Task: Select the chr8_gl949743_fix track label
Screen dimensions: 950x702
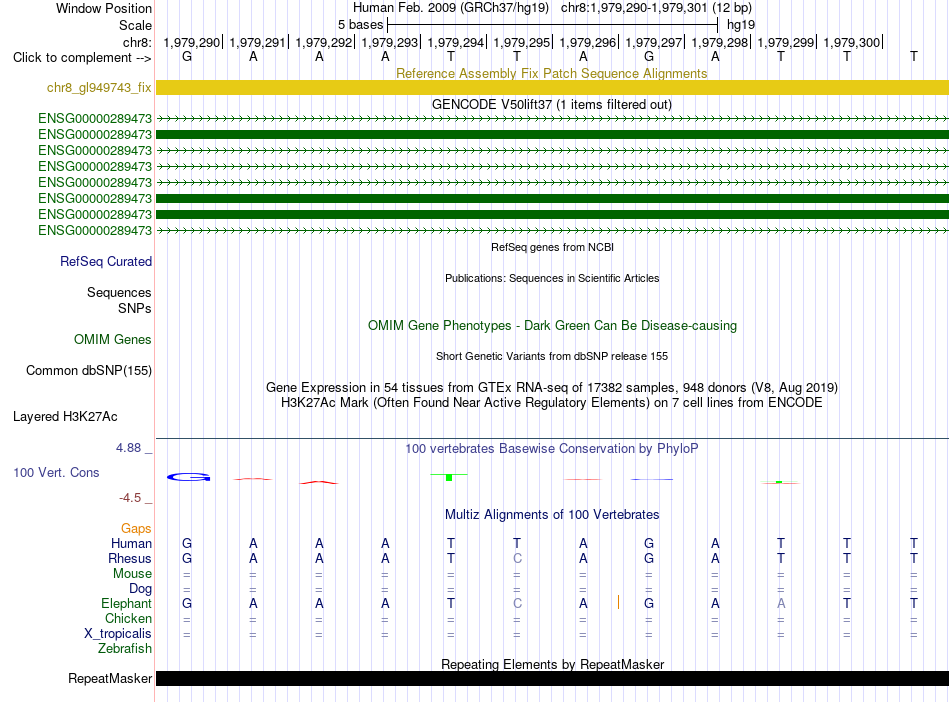Action: pyautogui.click(x=99, y=88)
